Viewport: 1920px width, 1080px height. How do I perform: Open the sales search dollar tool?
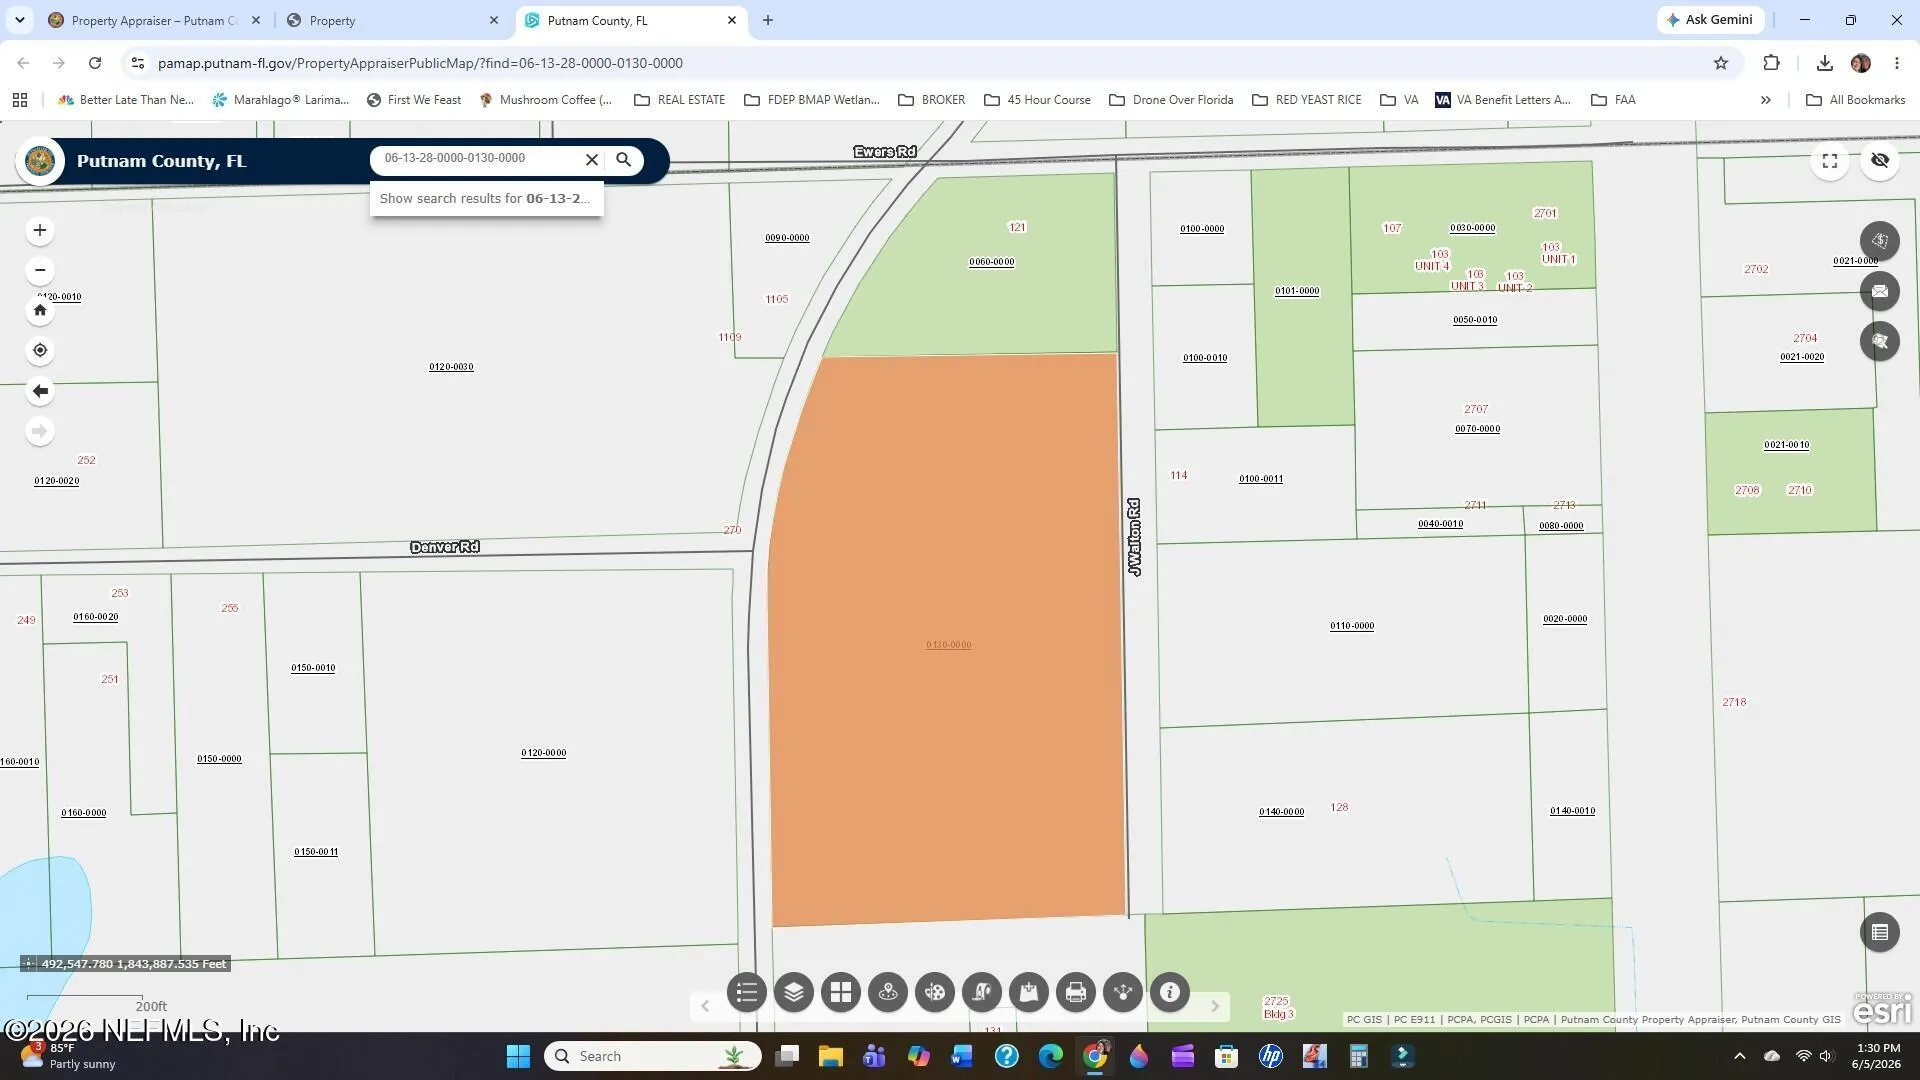point(1880,241)
